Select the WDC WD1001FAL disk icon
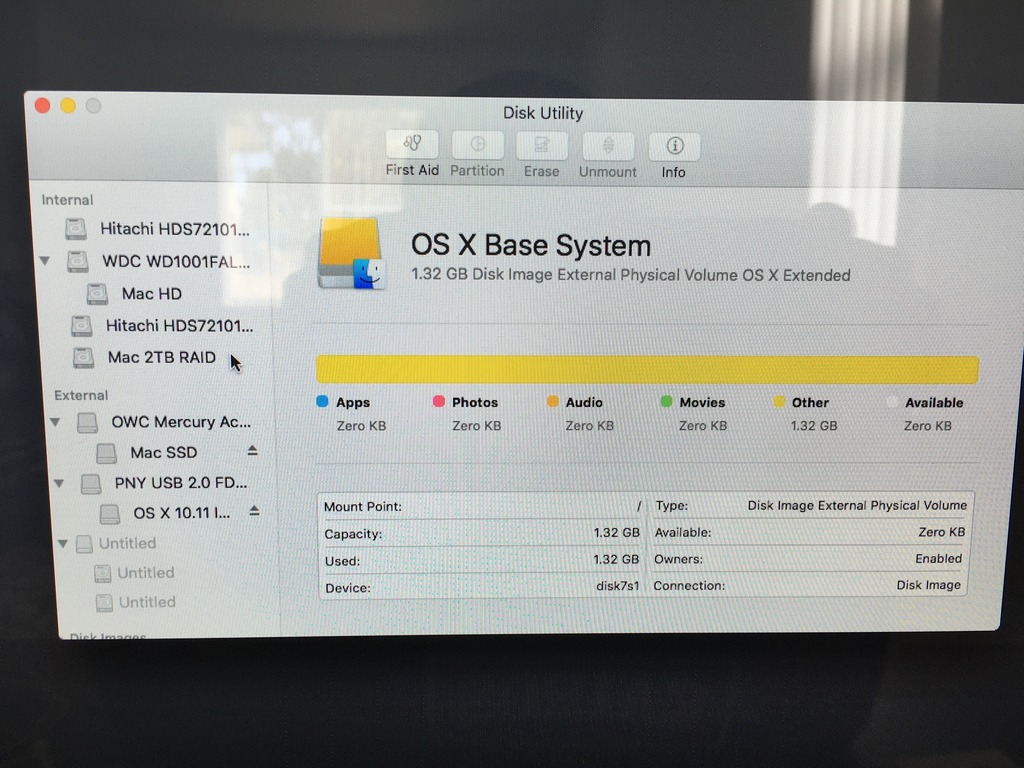1024x768 pixels. click(78, 262)
